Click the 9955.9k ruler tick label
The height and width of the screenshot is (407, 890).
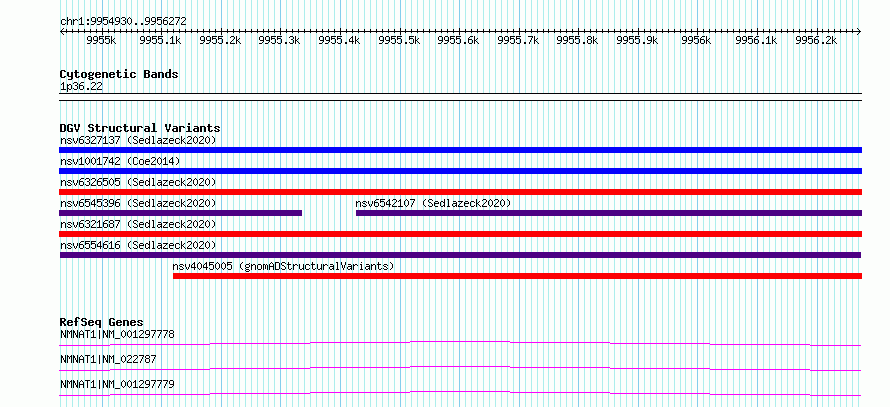click(x=637, y=40)
